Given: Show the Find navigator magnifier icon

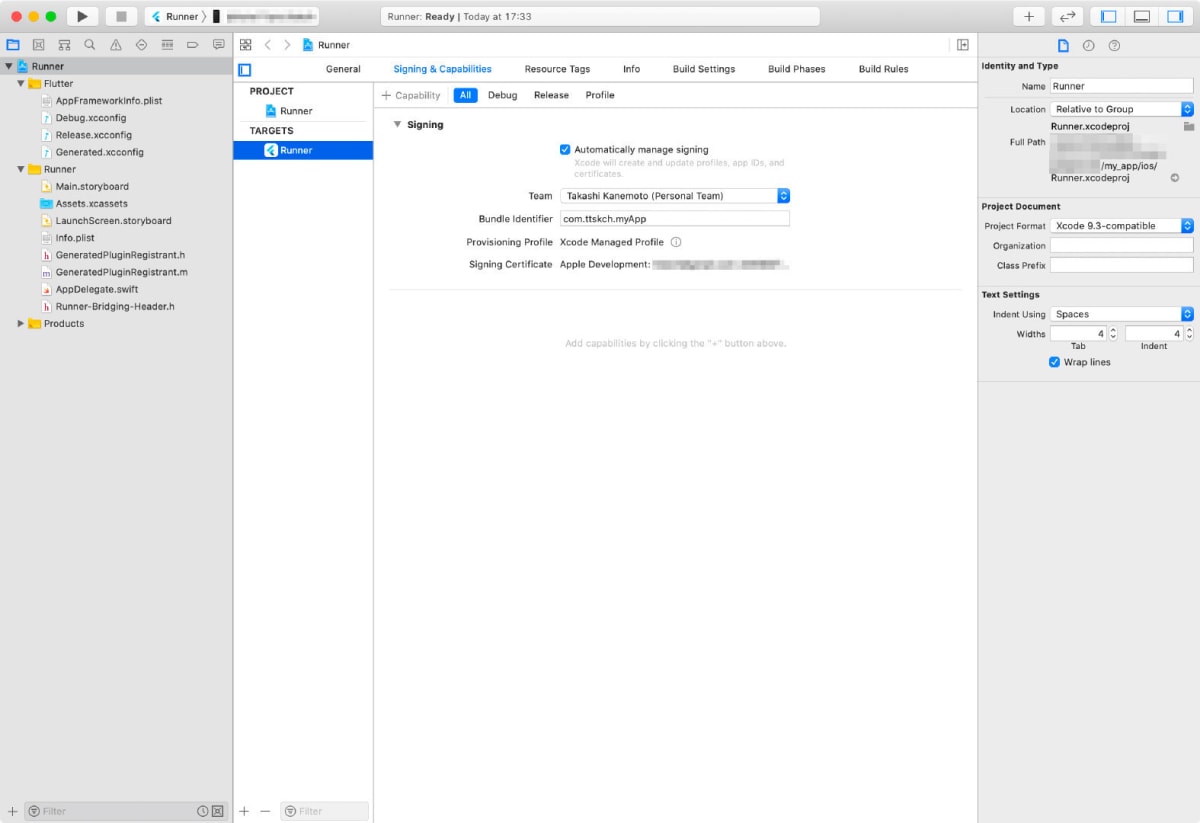Looking at the screenshot, I should (x=90, y=45).
